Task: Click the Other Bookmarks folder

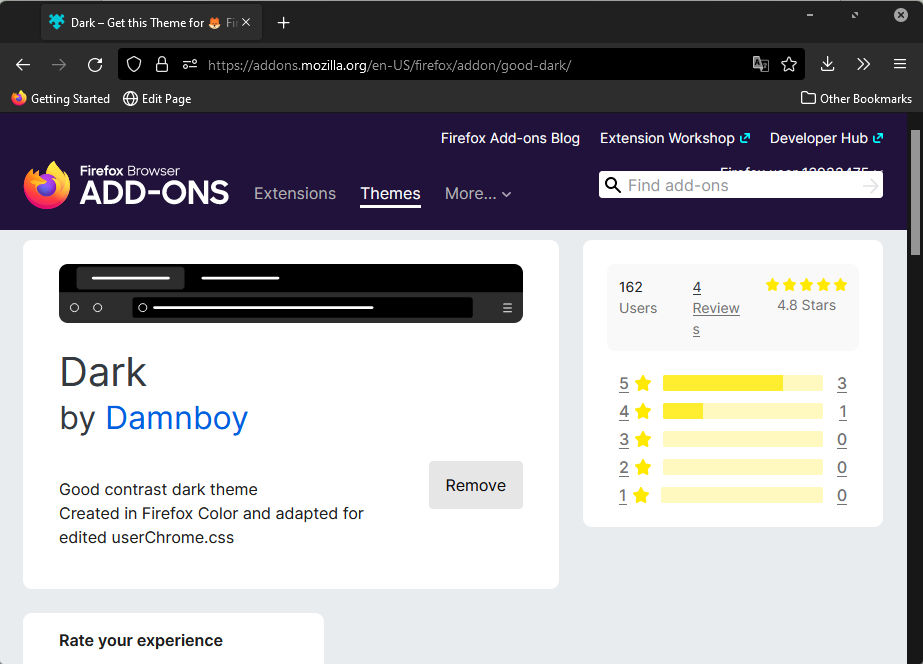Action: click(856, 98)
